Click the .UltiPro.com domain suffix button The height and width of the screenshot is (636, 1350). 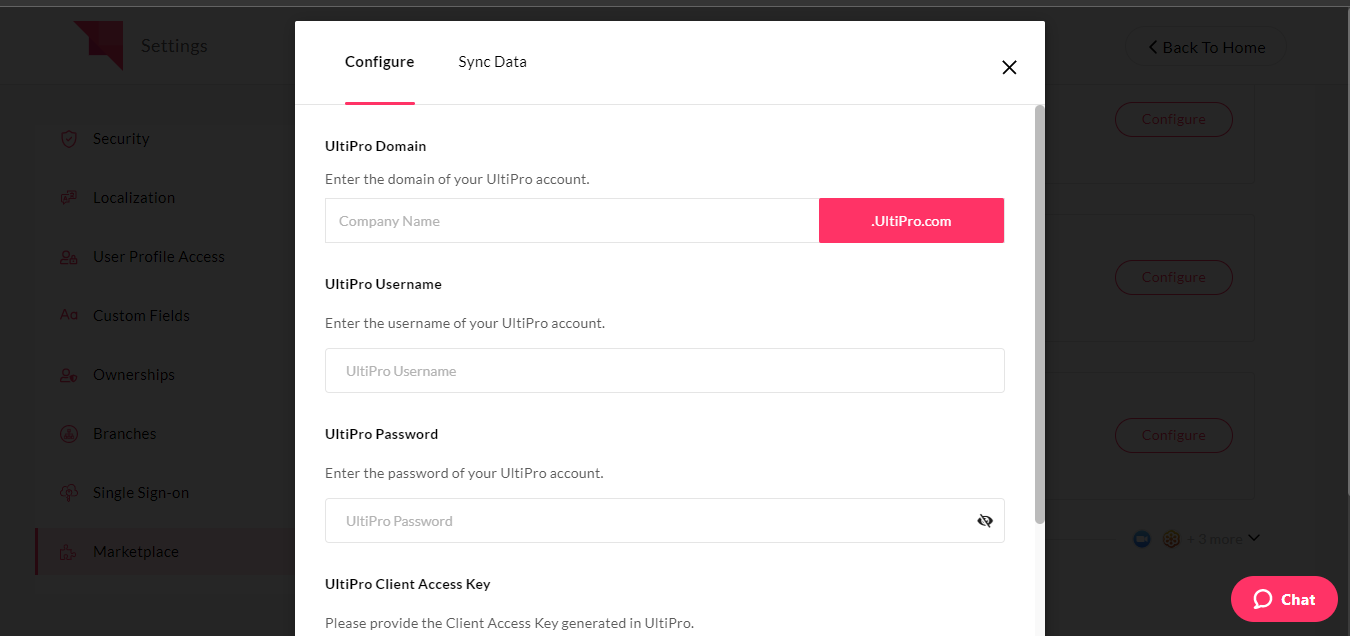[911, 221]
